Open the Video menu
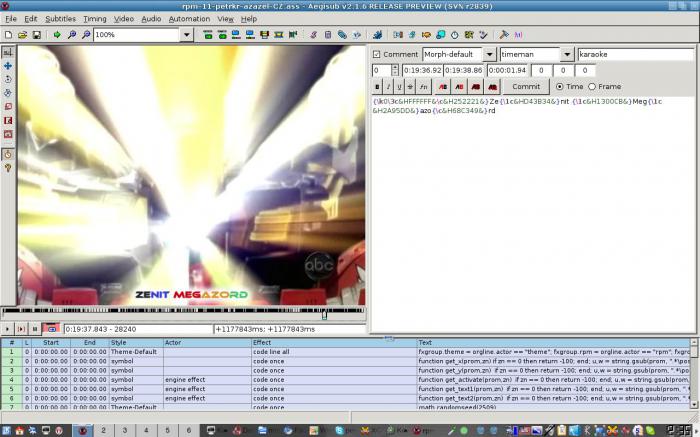This screenshot has width=700, height=437. (x=124, y=19)
